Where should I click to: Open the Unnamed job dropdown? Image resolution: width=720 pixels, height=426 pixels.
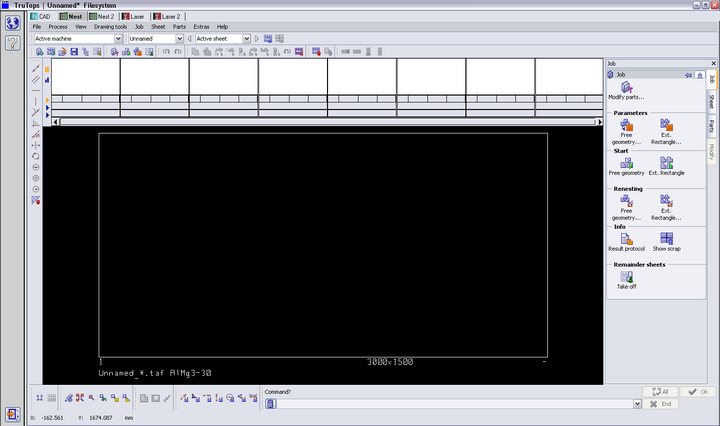180,39
